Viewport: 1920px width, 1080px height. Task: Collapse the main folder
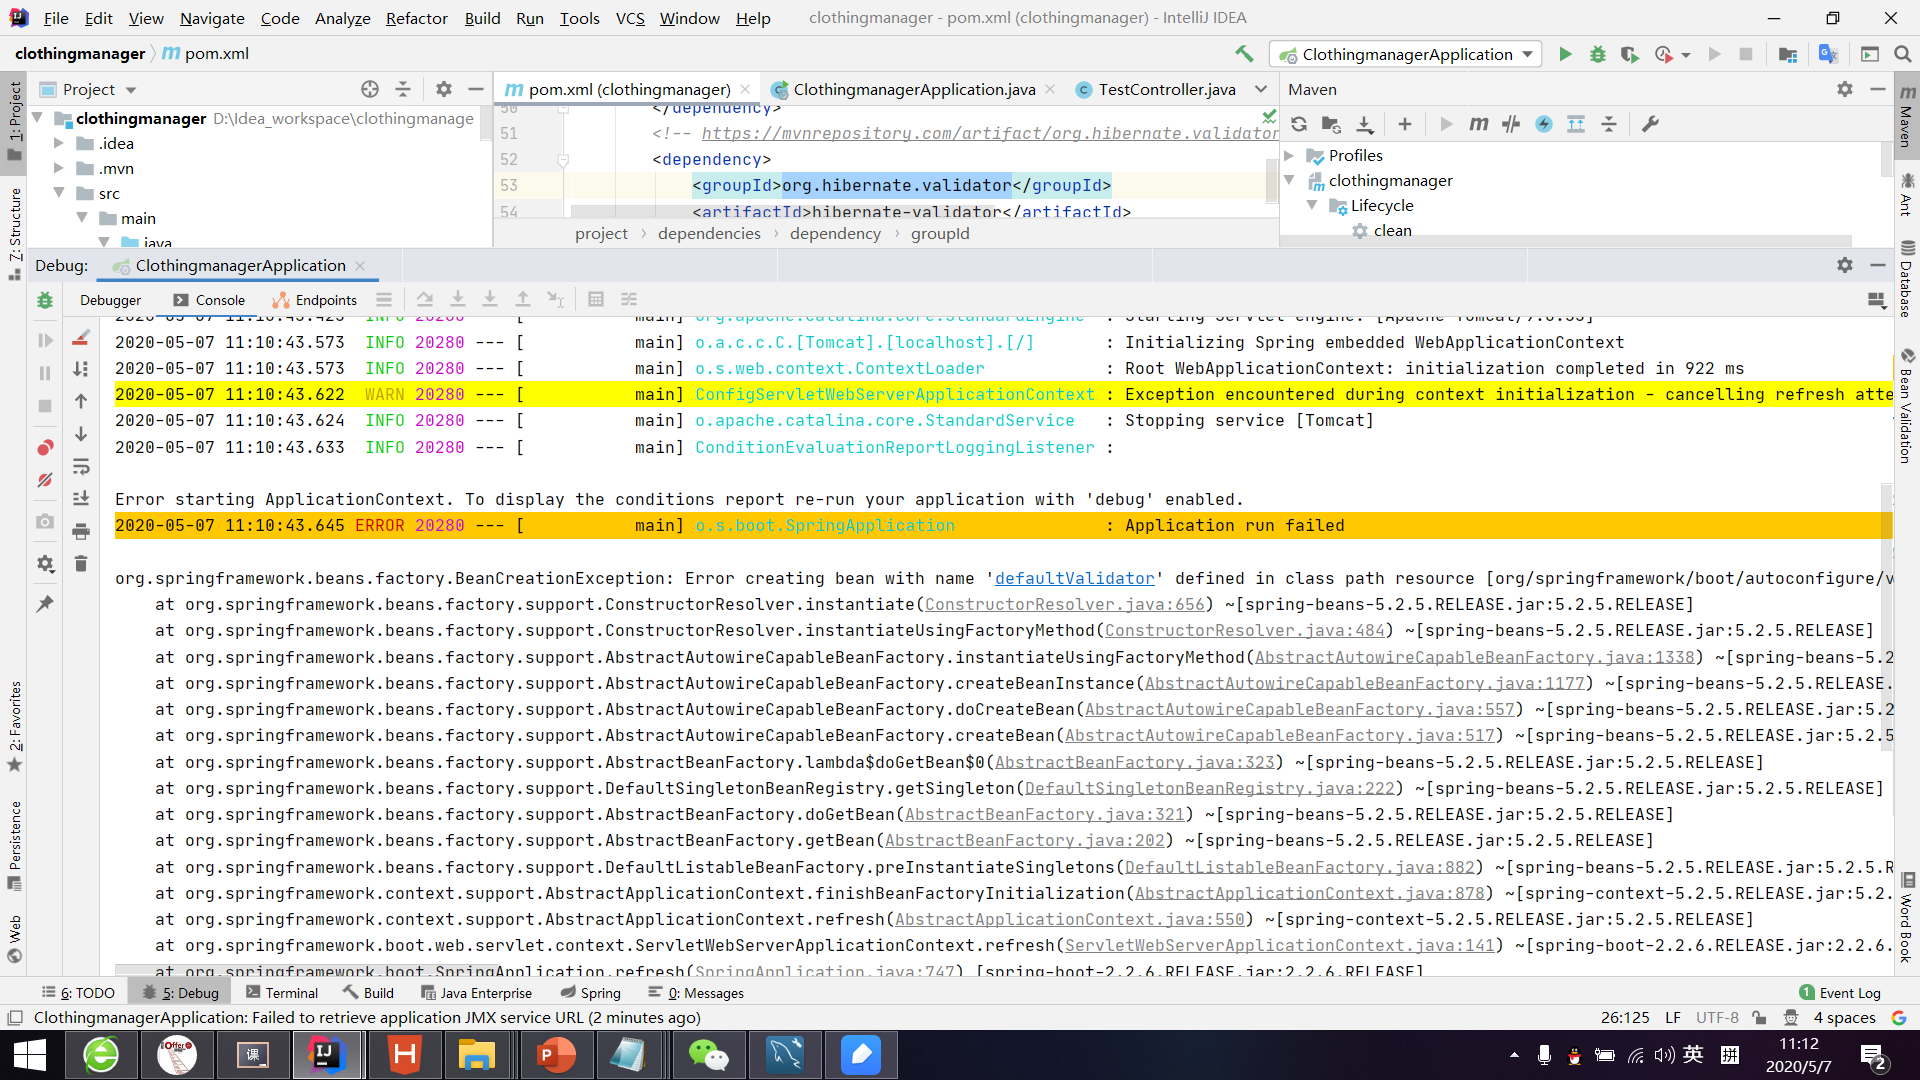coord(82,218)
